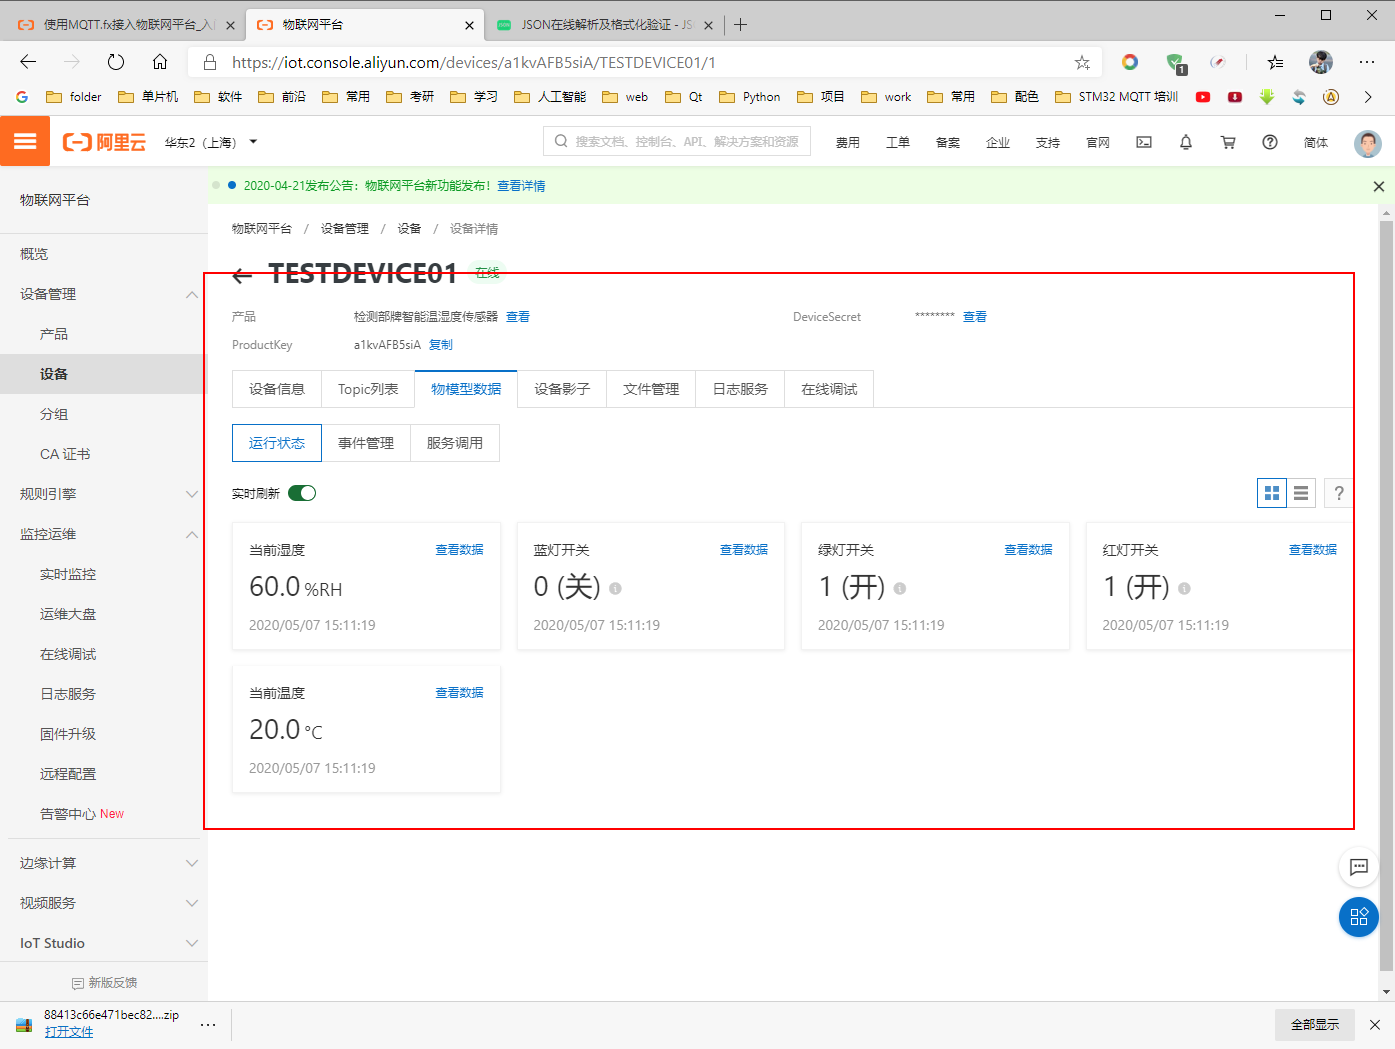Viewport: 1395px width, 1049px height.
Task: Click info icon next to 蓝灯开关 value
Action: (615, 589)
